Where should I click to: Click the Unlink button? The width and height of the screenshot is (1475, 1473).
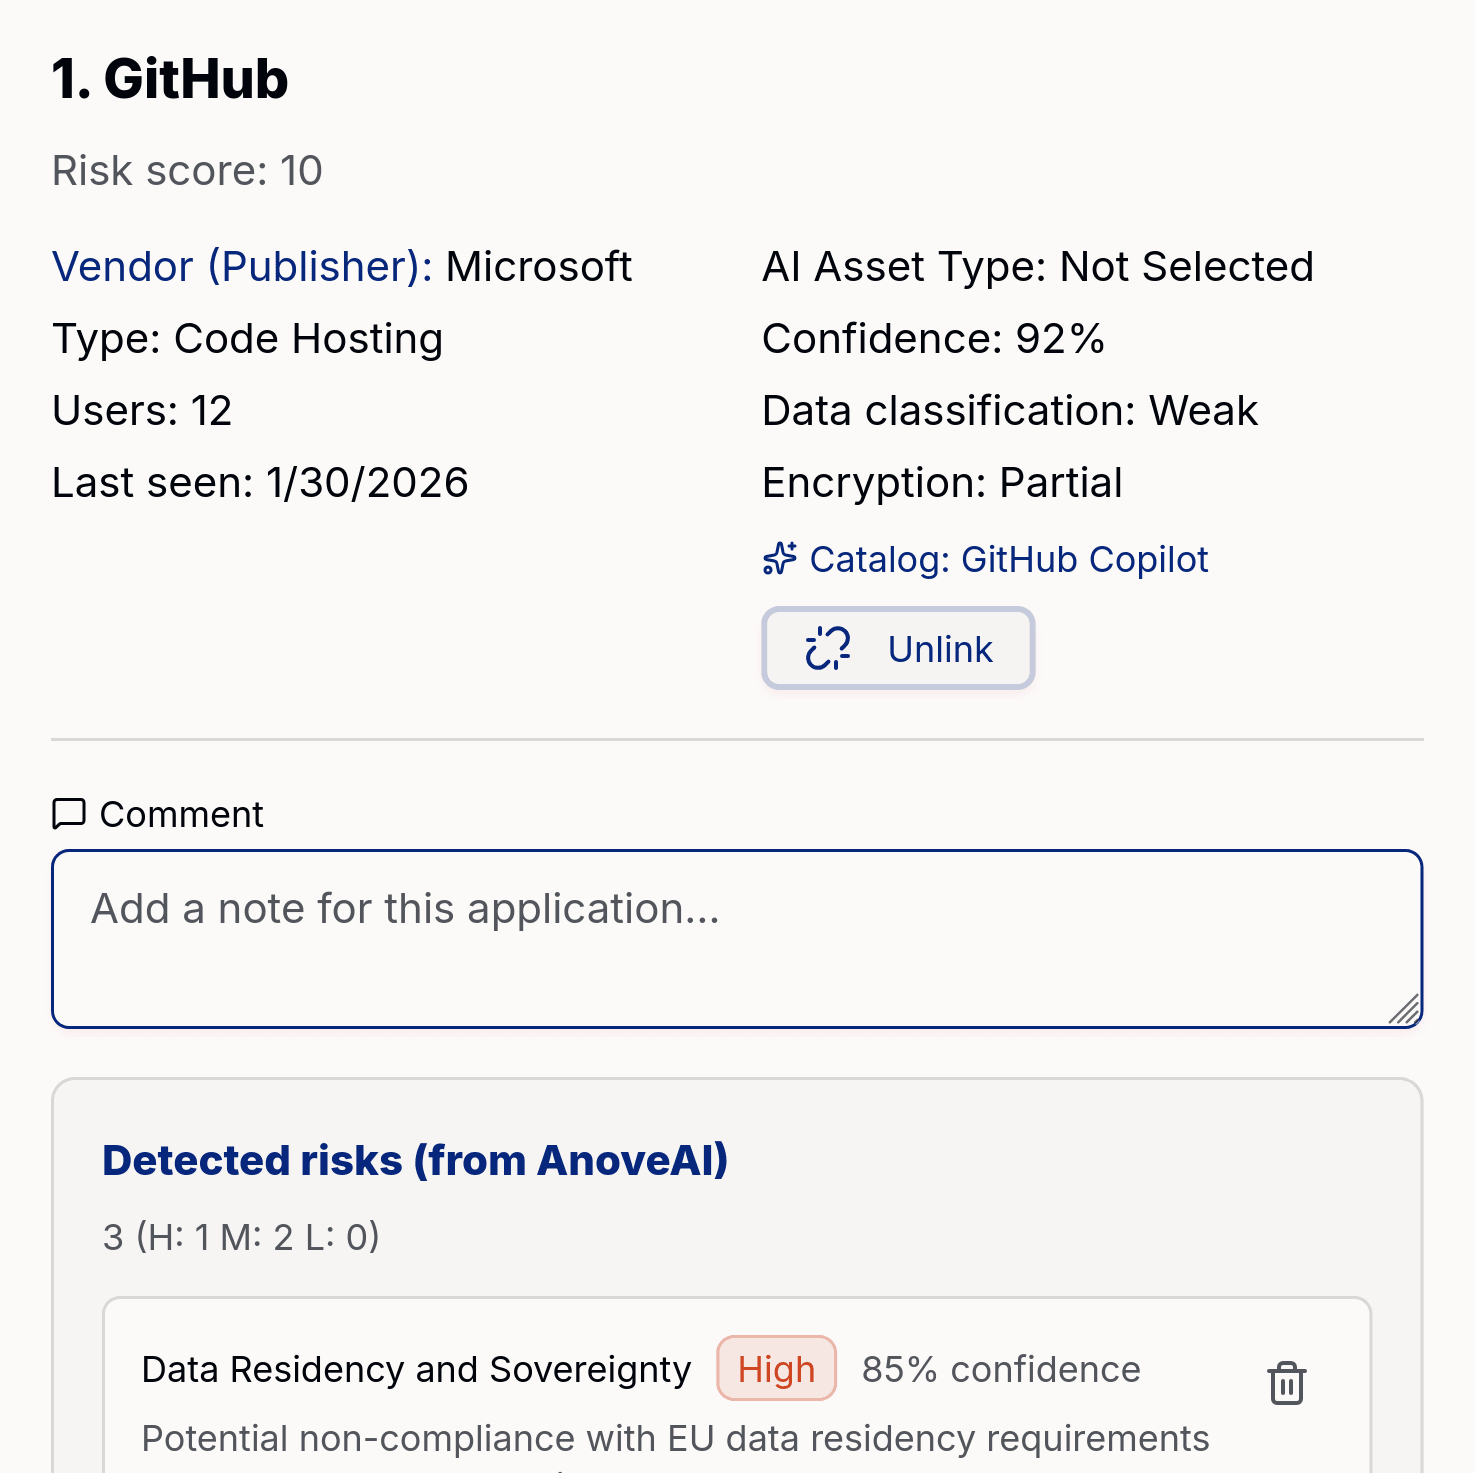897,648
